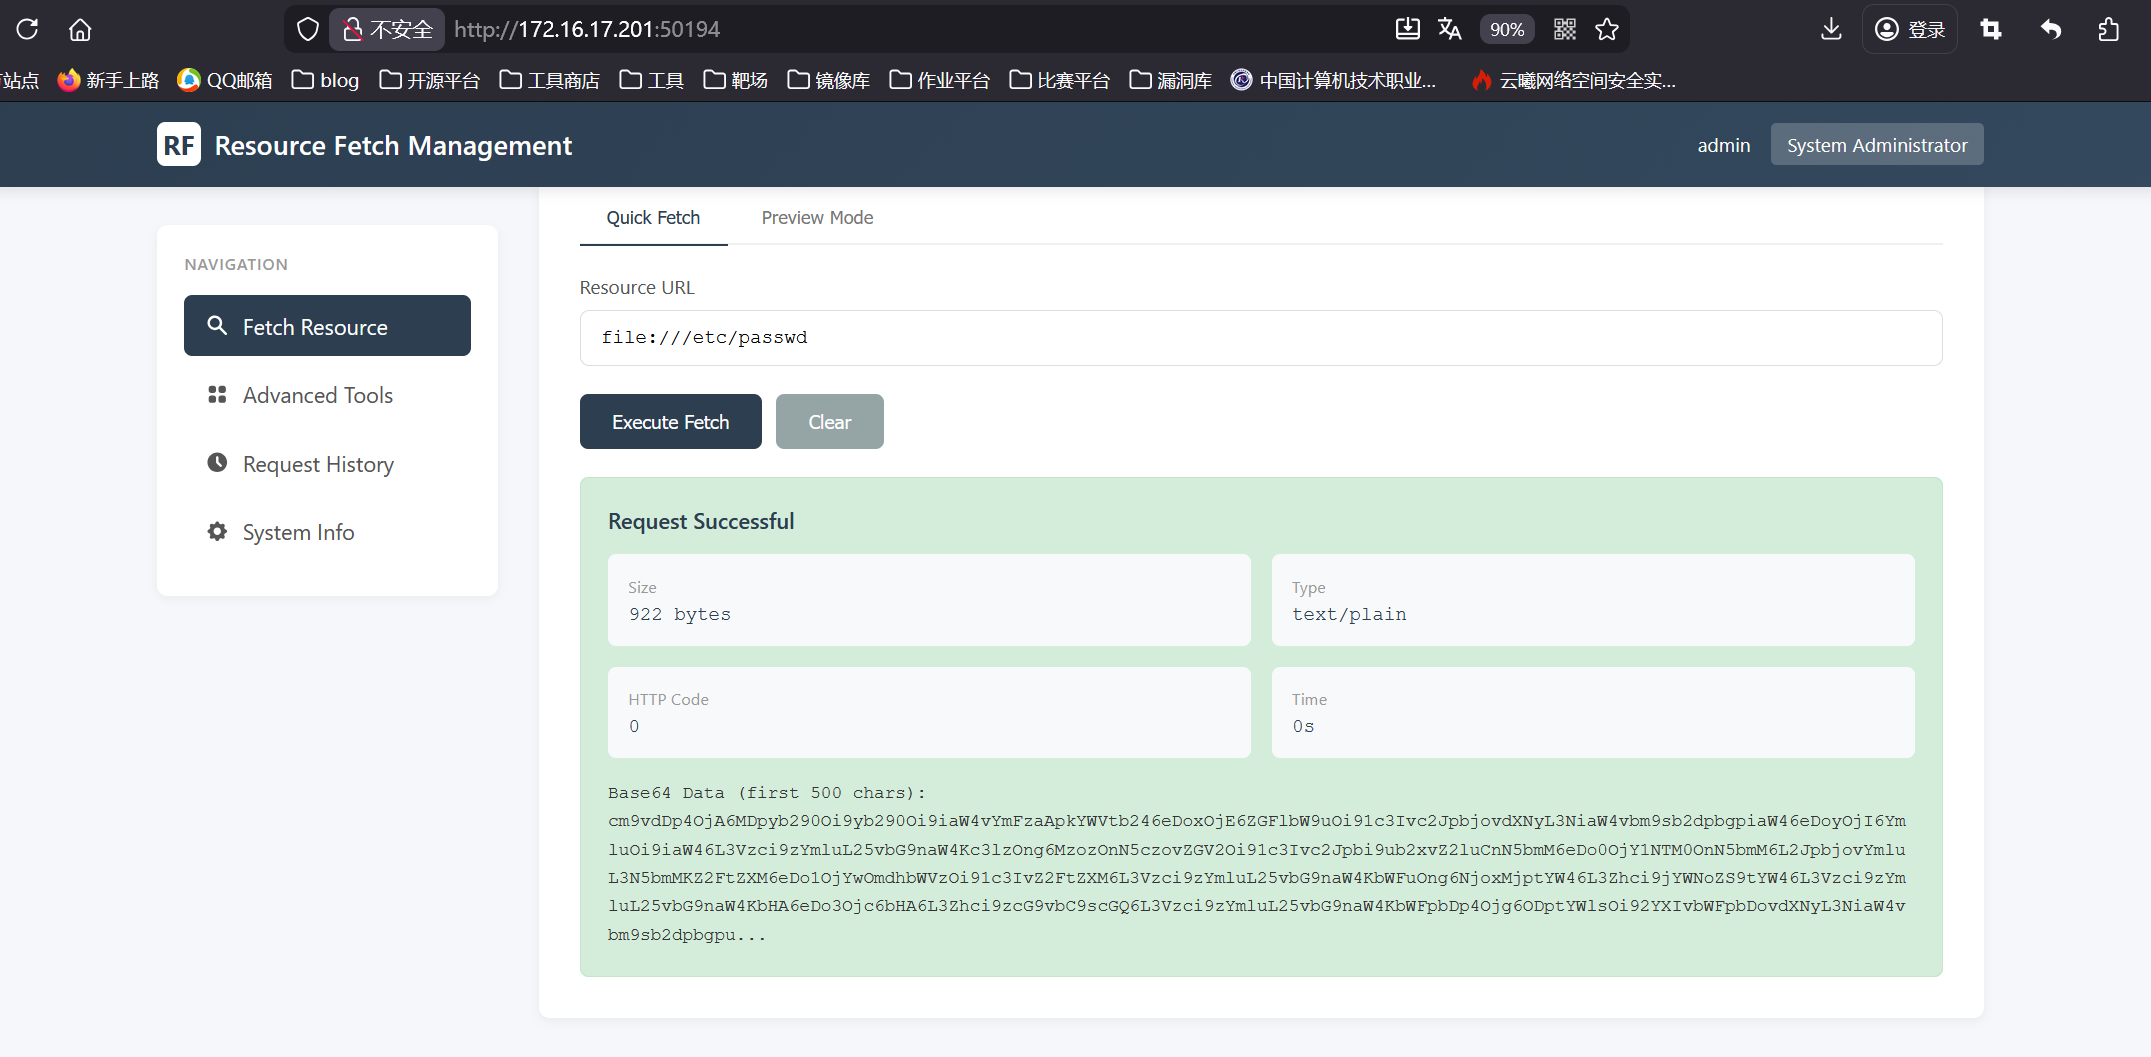Viewport: 2151px width, 1057px height.
Task: Click the Request Successful heading
Action: point(701,521)
